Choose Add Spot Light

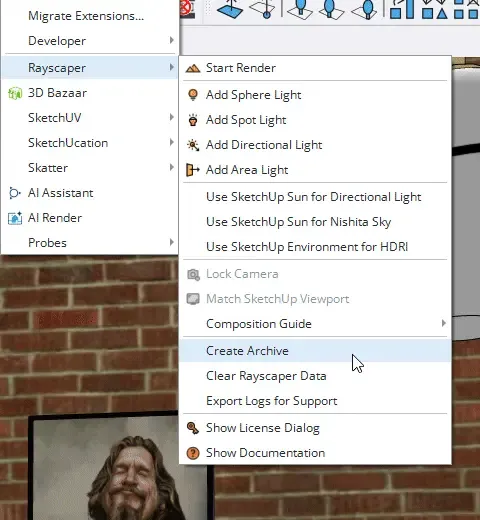315,120
